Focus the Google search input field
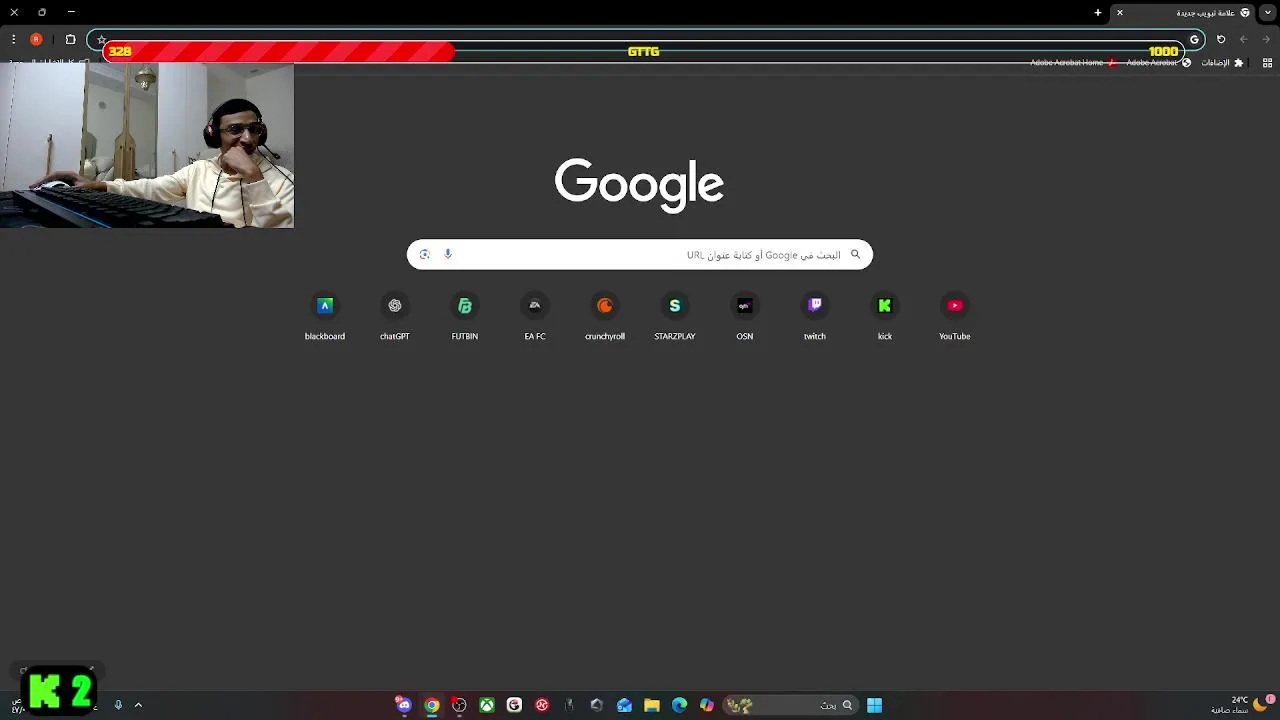The image size is (1280, 720). [x=640, y=255]
